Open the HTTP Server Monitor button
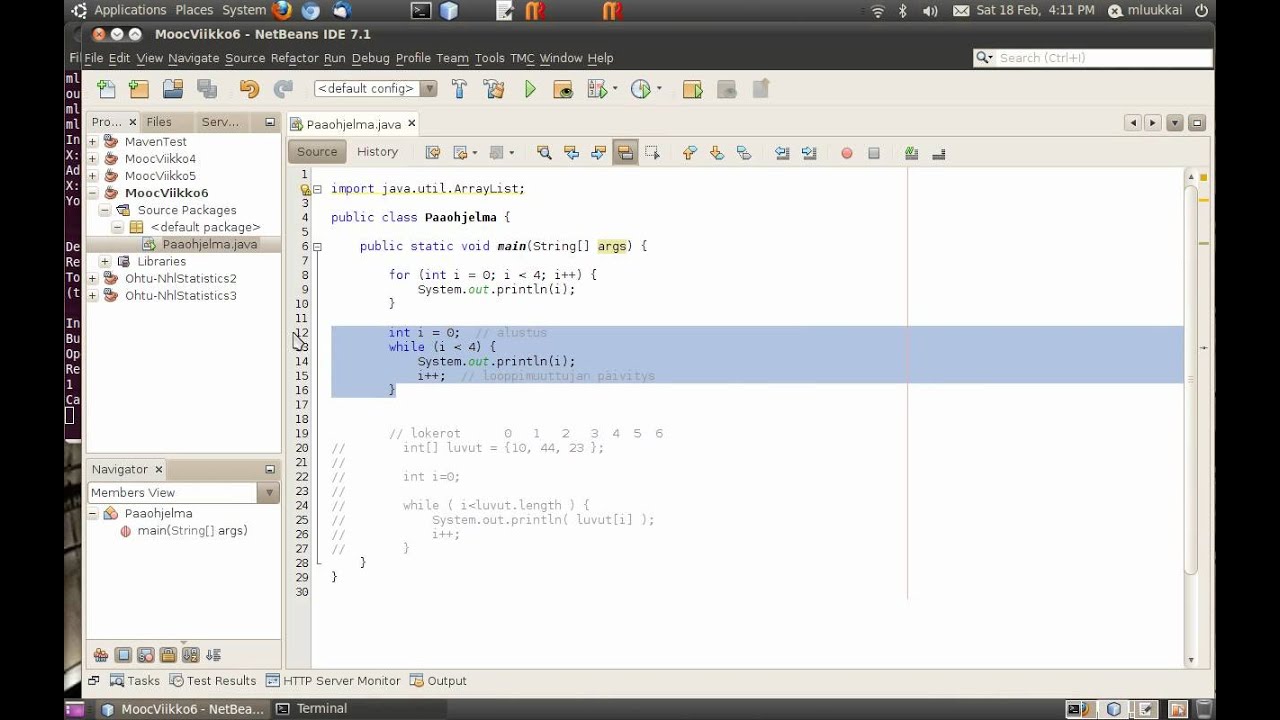The width and height of the screenshot is (1280, 720). (x=333, y=681)
